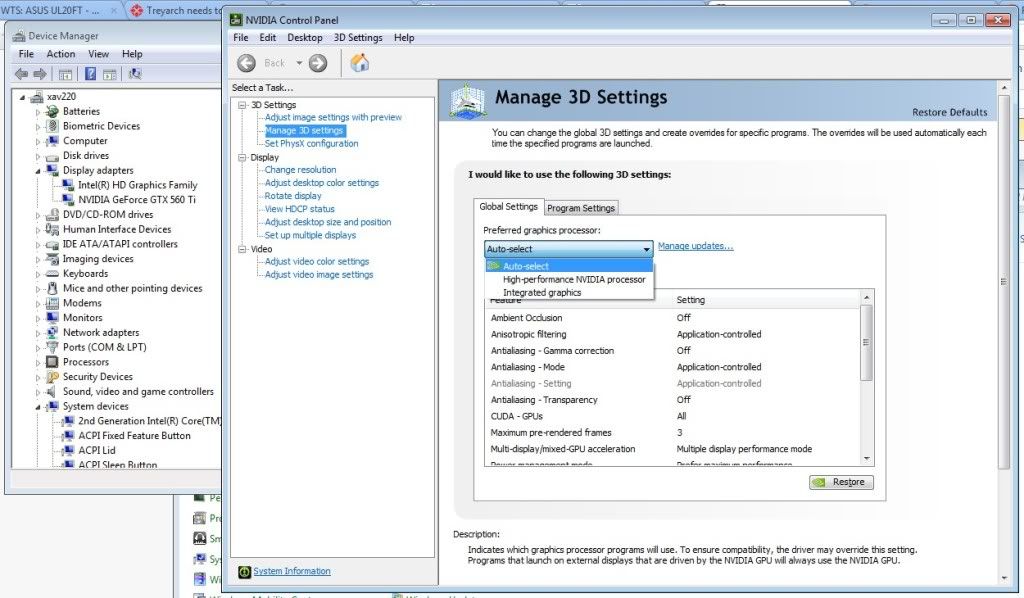Click the Forward arrow in NVIDIA toolbar
Image resolution: width=1024 pixels, height=598 pixels.
[x=318, y=63]
